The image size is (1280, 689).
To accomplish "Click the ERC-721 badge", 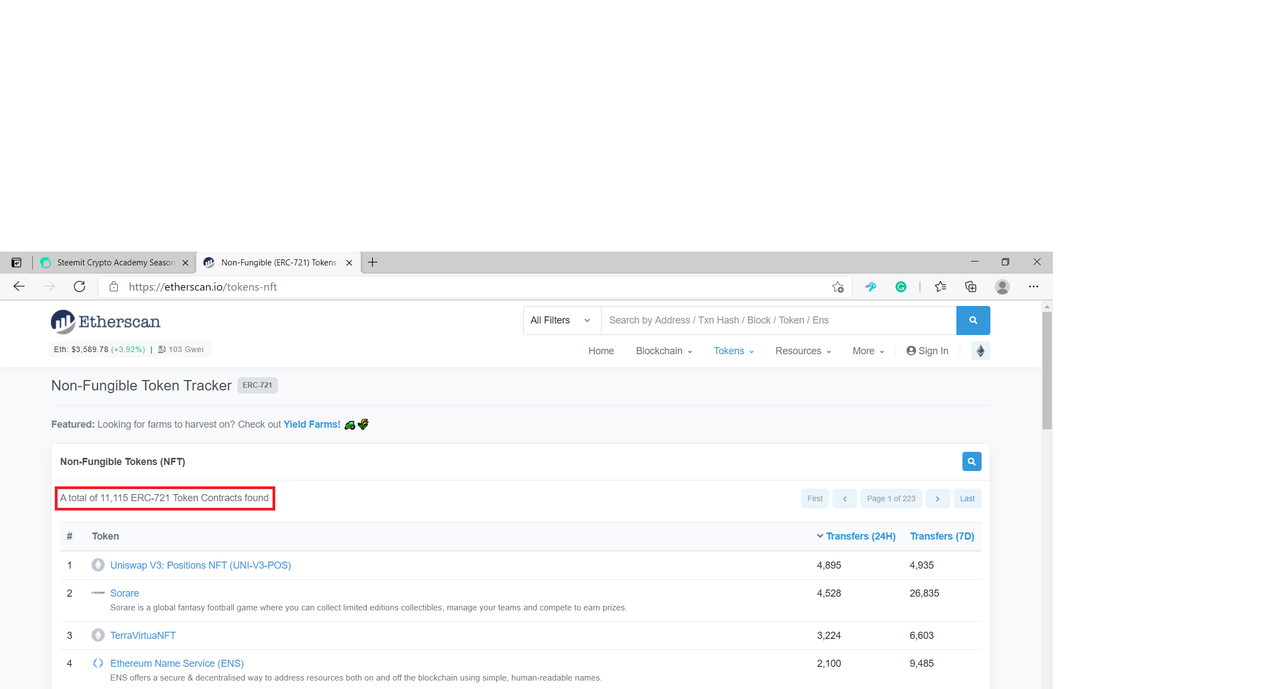I will pyautogui.click(x=258, y=385).
